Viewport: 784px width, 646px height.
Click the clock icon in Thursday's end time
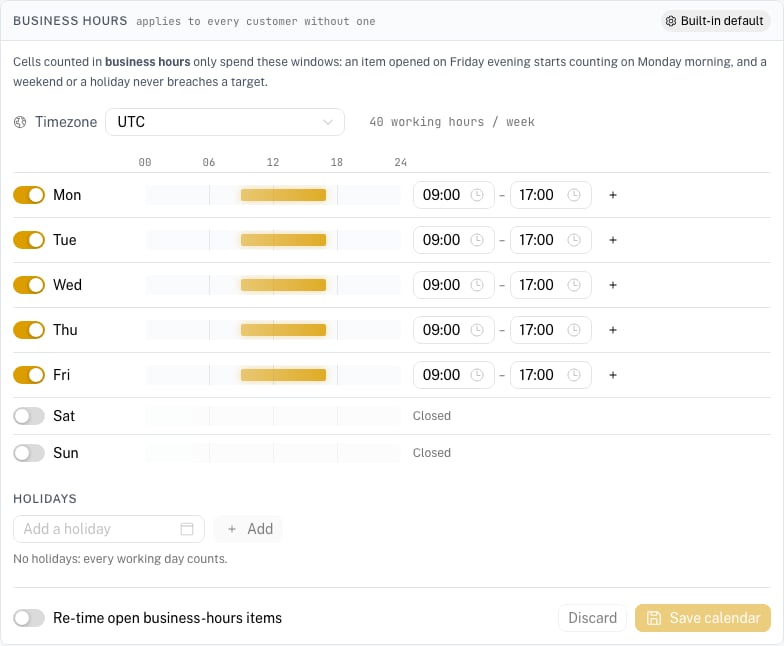point(574,330)
